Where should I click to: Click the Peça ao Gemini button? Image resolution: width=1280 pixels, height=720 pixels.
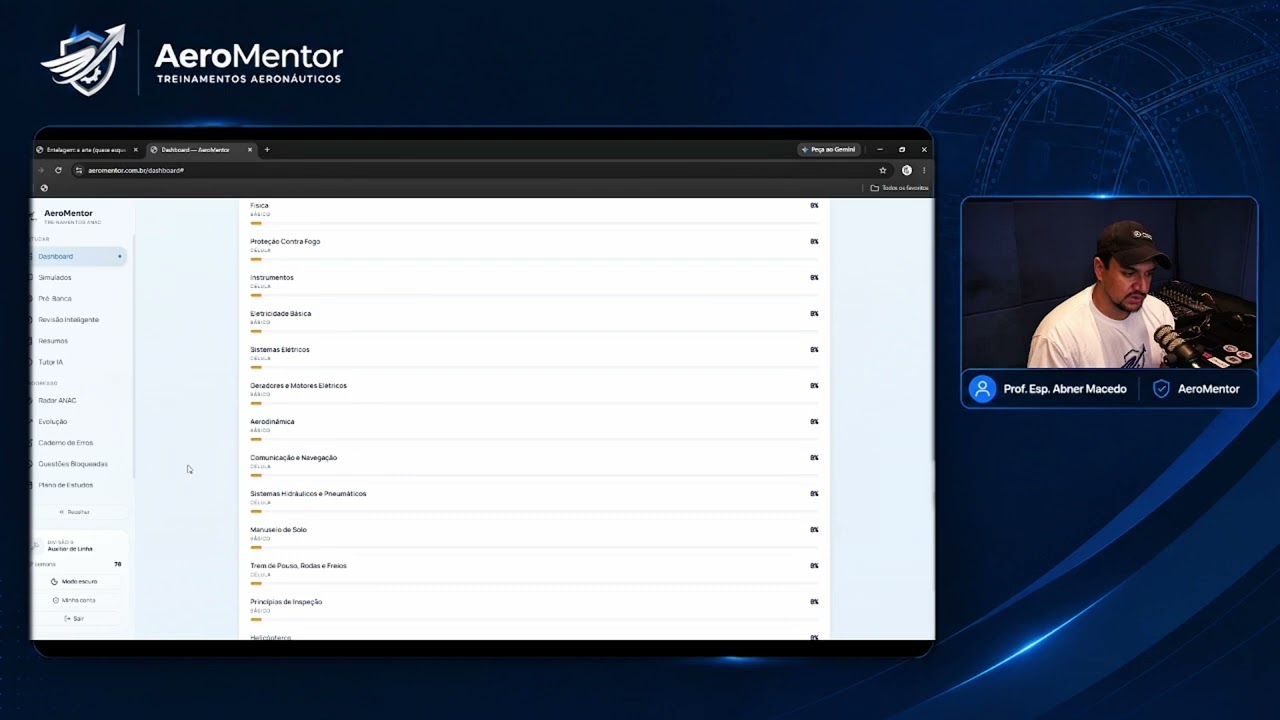point(829,150)
